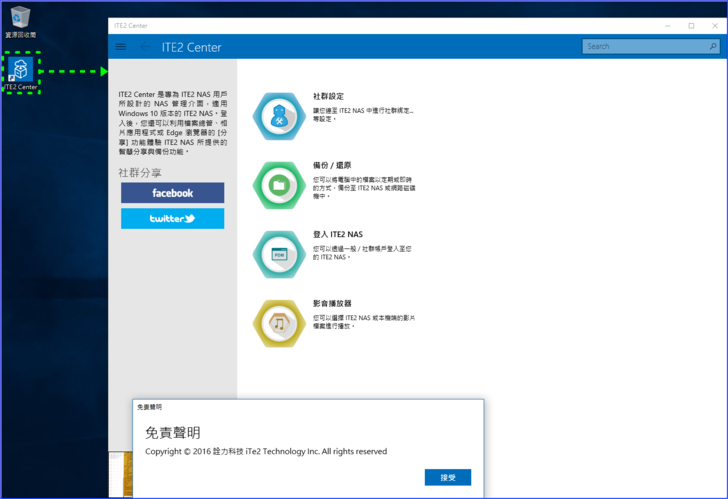Minimize the ITE2 Center window
The height and width of the screenshot is (499, 728).
(666, 25)
